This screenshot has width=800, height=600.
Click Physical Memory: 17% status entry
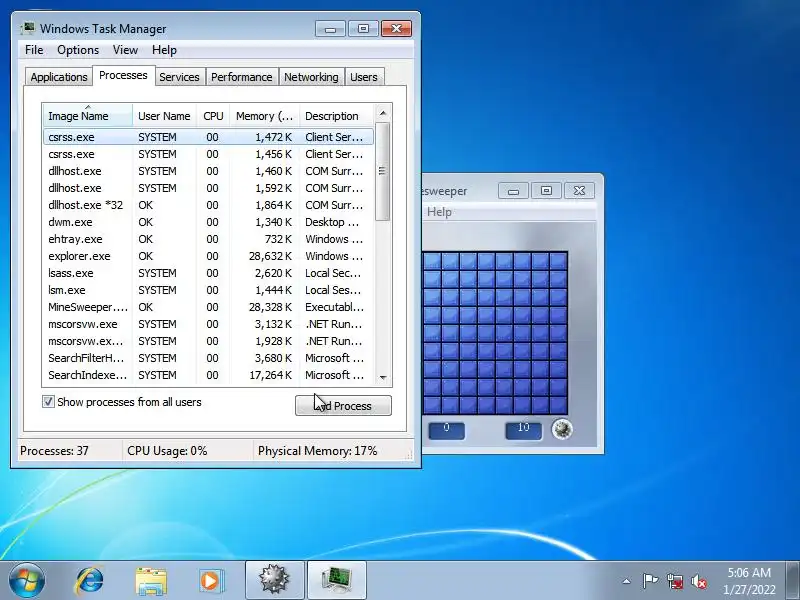click(x=317, y=451)
